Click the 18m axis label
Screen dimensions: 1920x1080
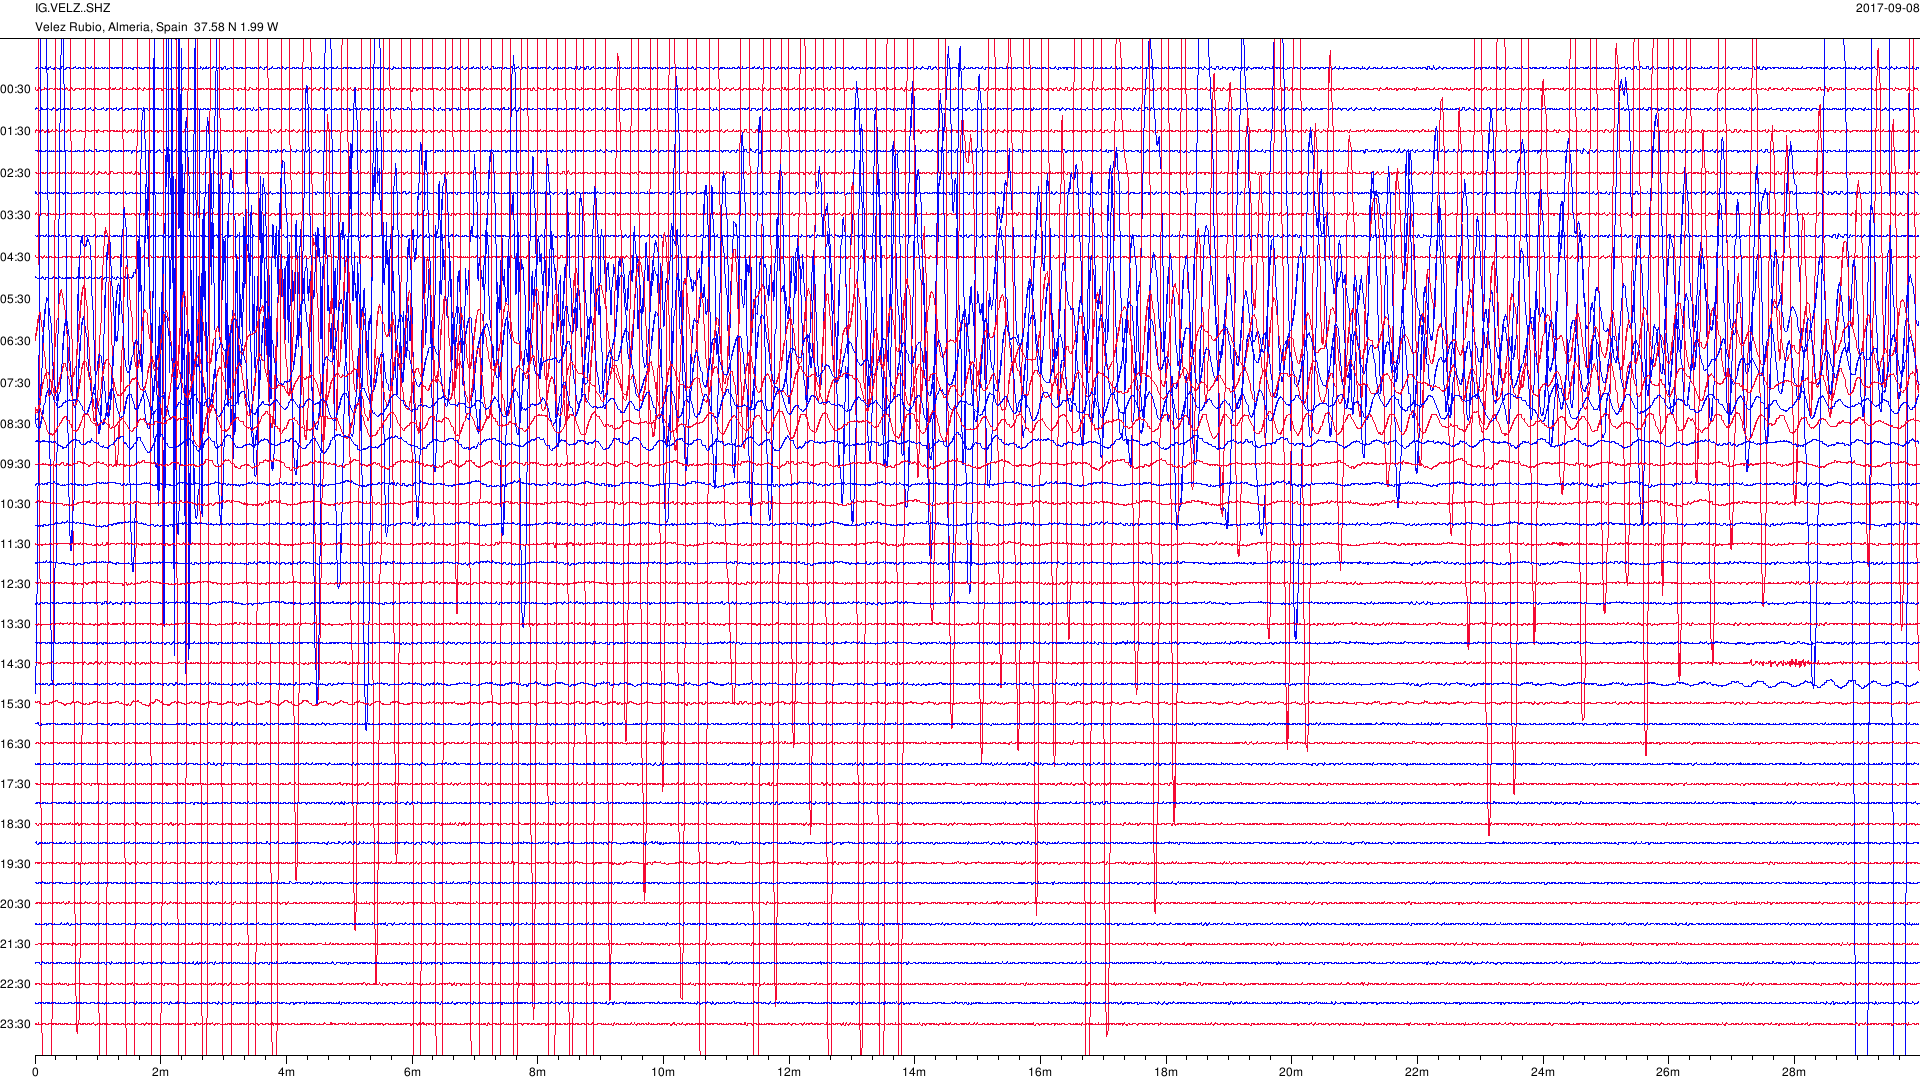click(1165, 1072)
